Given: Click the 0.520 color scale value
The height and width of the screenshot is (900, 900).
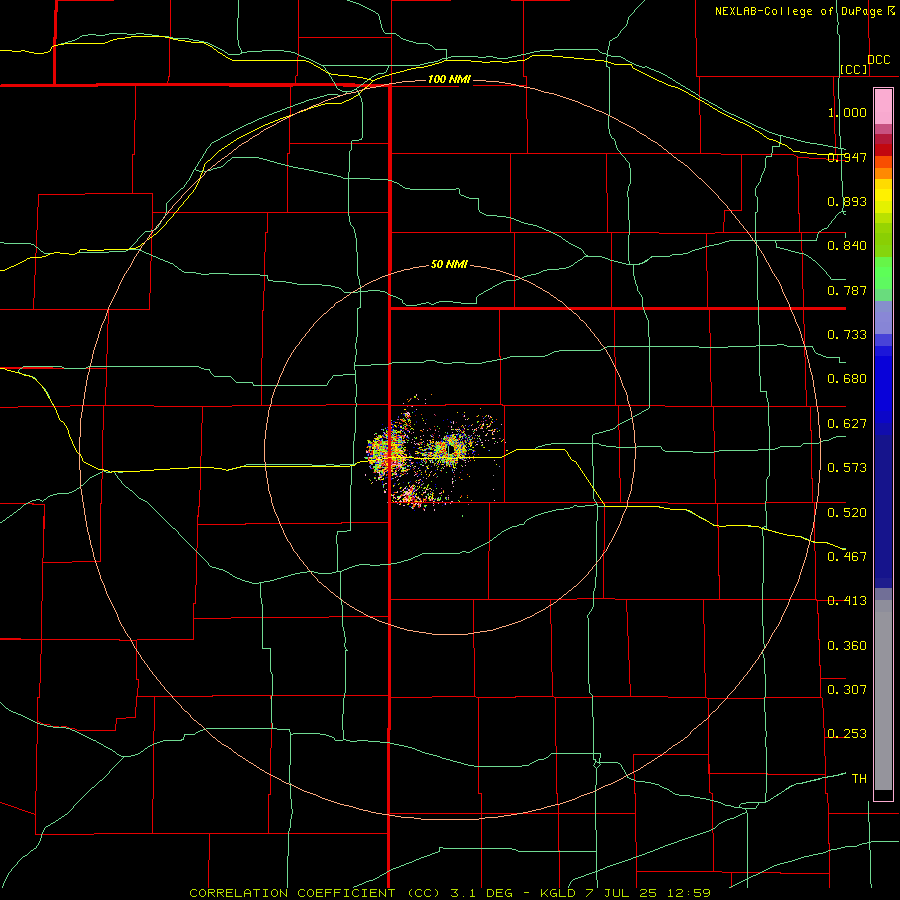Looking at the screenshot, I should pyautogui.click(x=847, y=513).
